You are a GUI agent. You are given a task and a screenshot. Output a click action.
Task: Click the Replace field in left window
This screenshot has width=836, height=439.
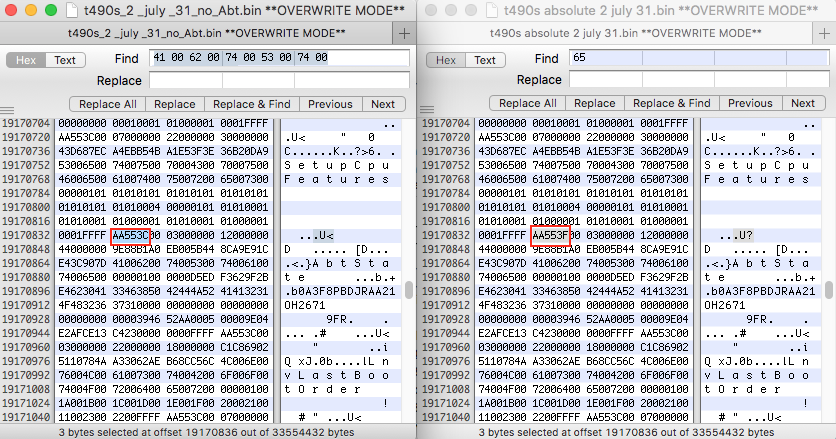click(x=279, y=81)
